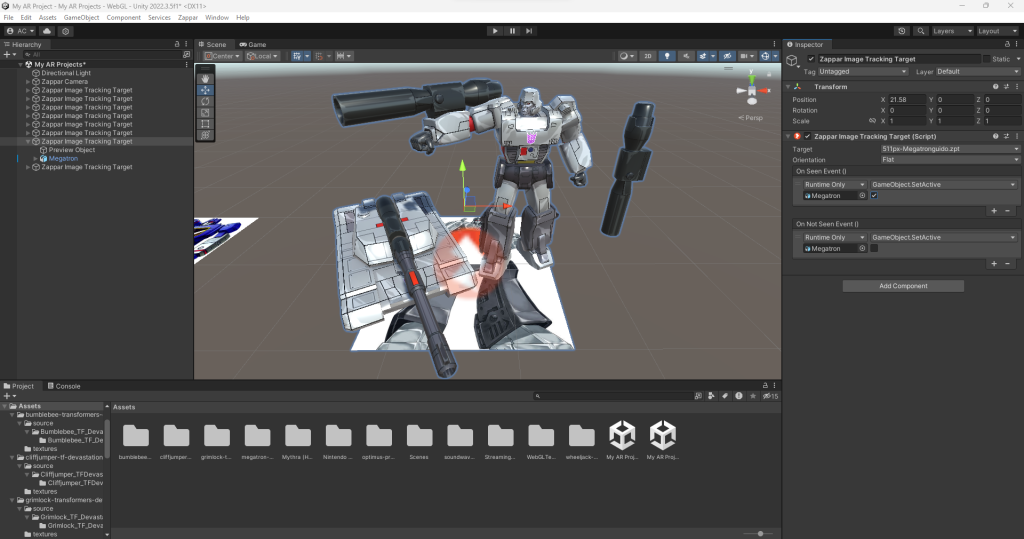Screen dimensions: 1024x539
Task: Open the Undo History clock icon
Action: 902,31
